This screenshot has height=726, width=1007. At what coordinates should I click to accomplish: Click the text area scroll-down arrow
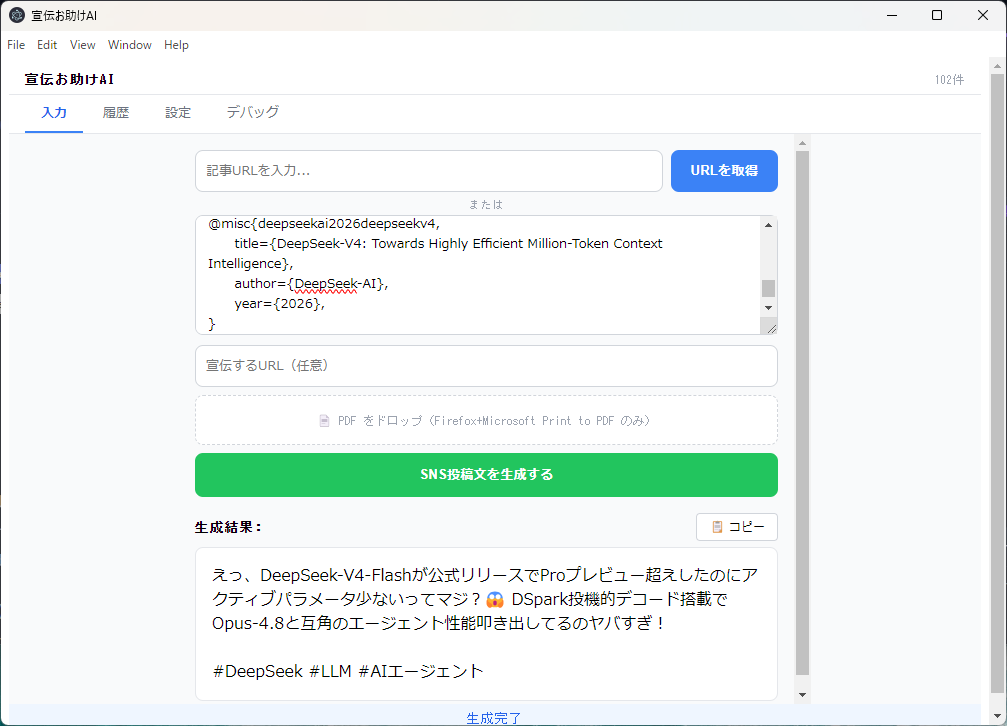click(x=768, y=308)
